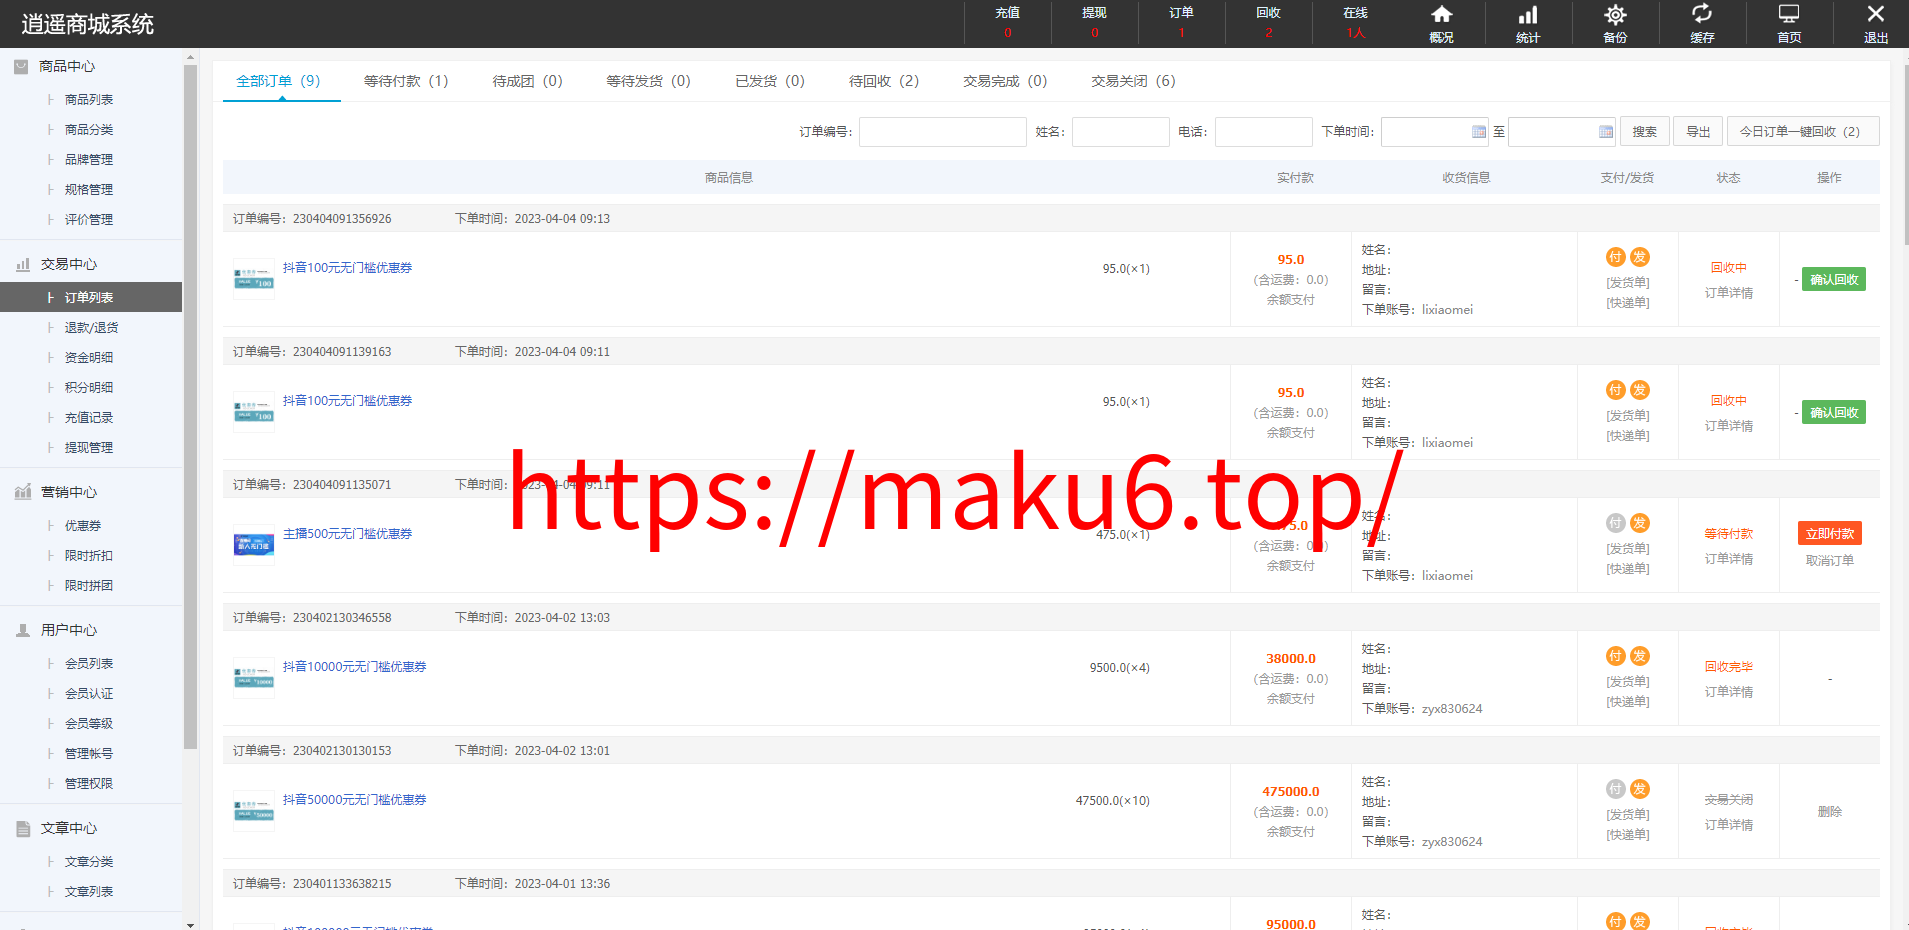Image resolution: width=1909 pixels, height=930 pixels.
Task: Focus the 姓名 input field
Action: click(x=1121, y=132)
